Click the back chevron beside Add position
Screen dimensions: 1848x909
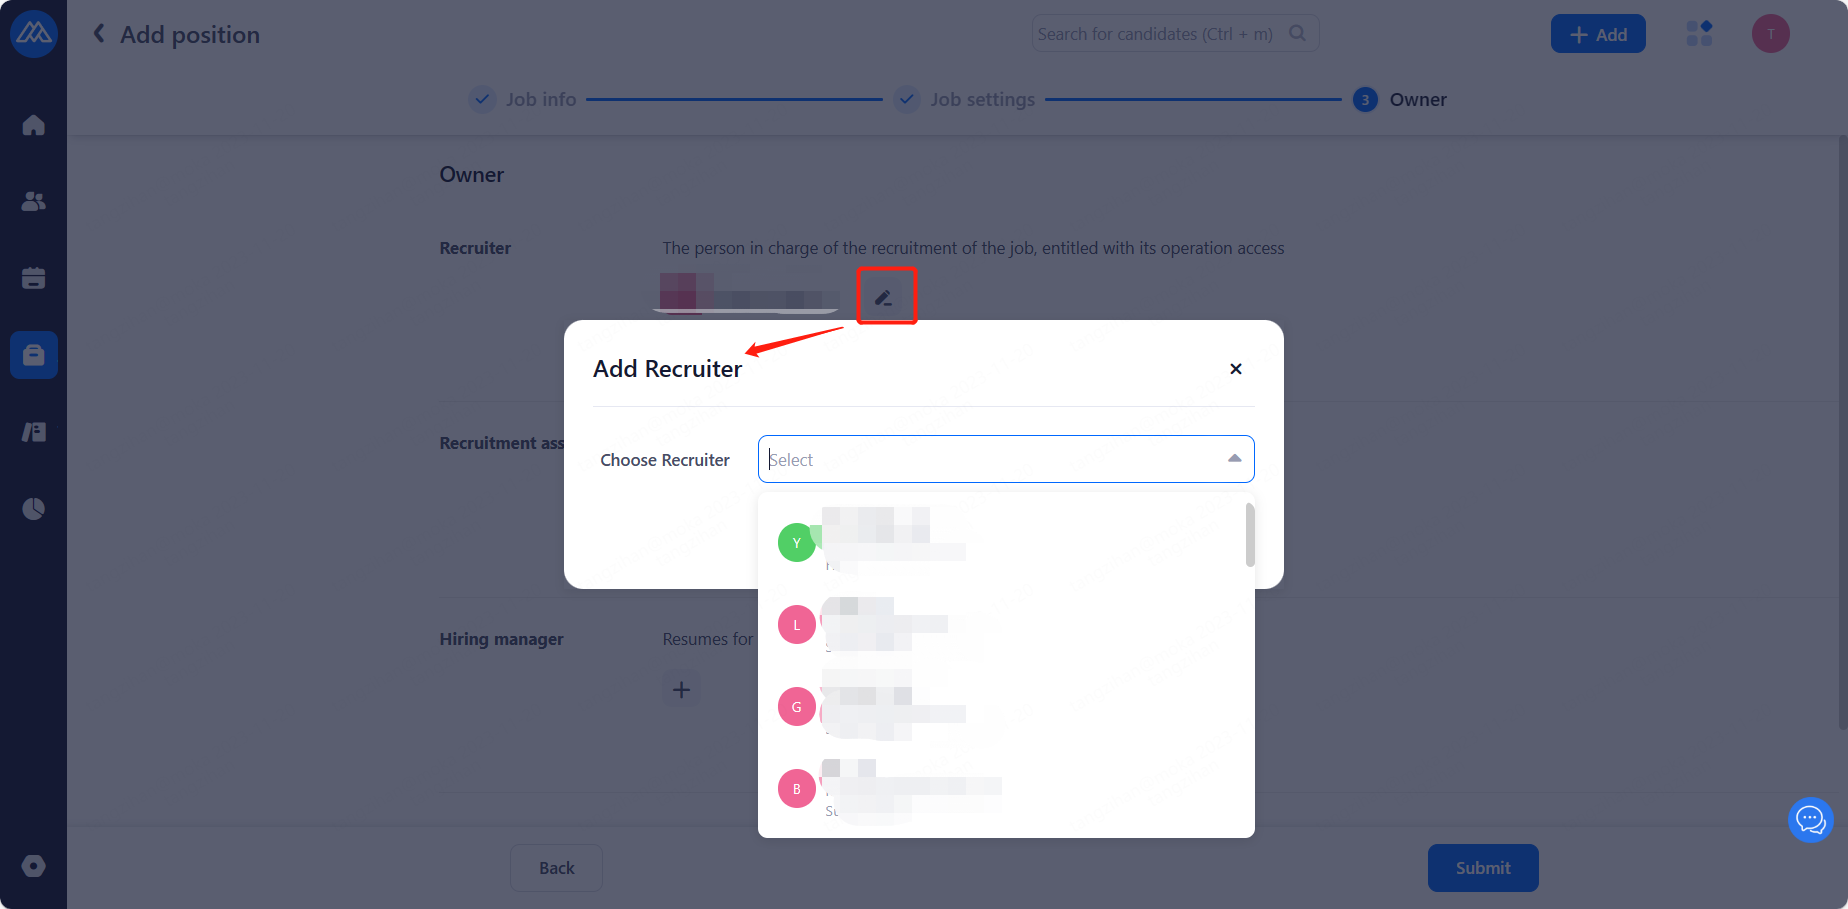(99, 34)
